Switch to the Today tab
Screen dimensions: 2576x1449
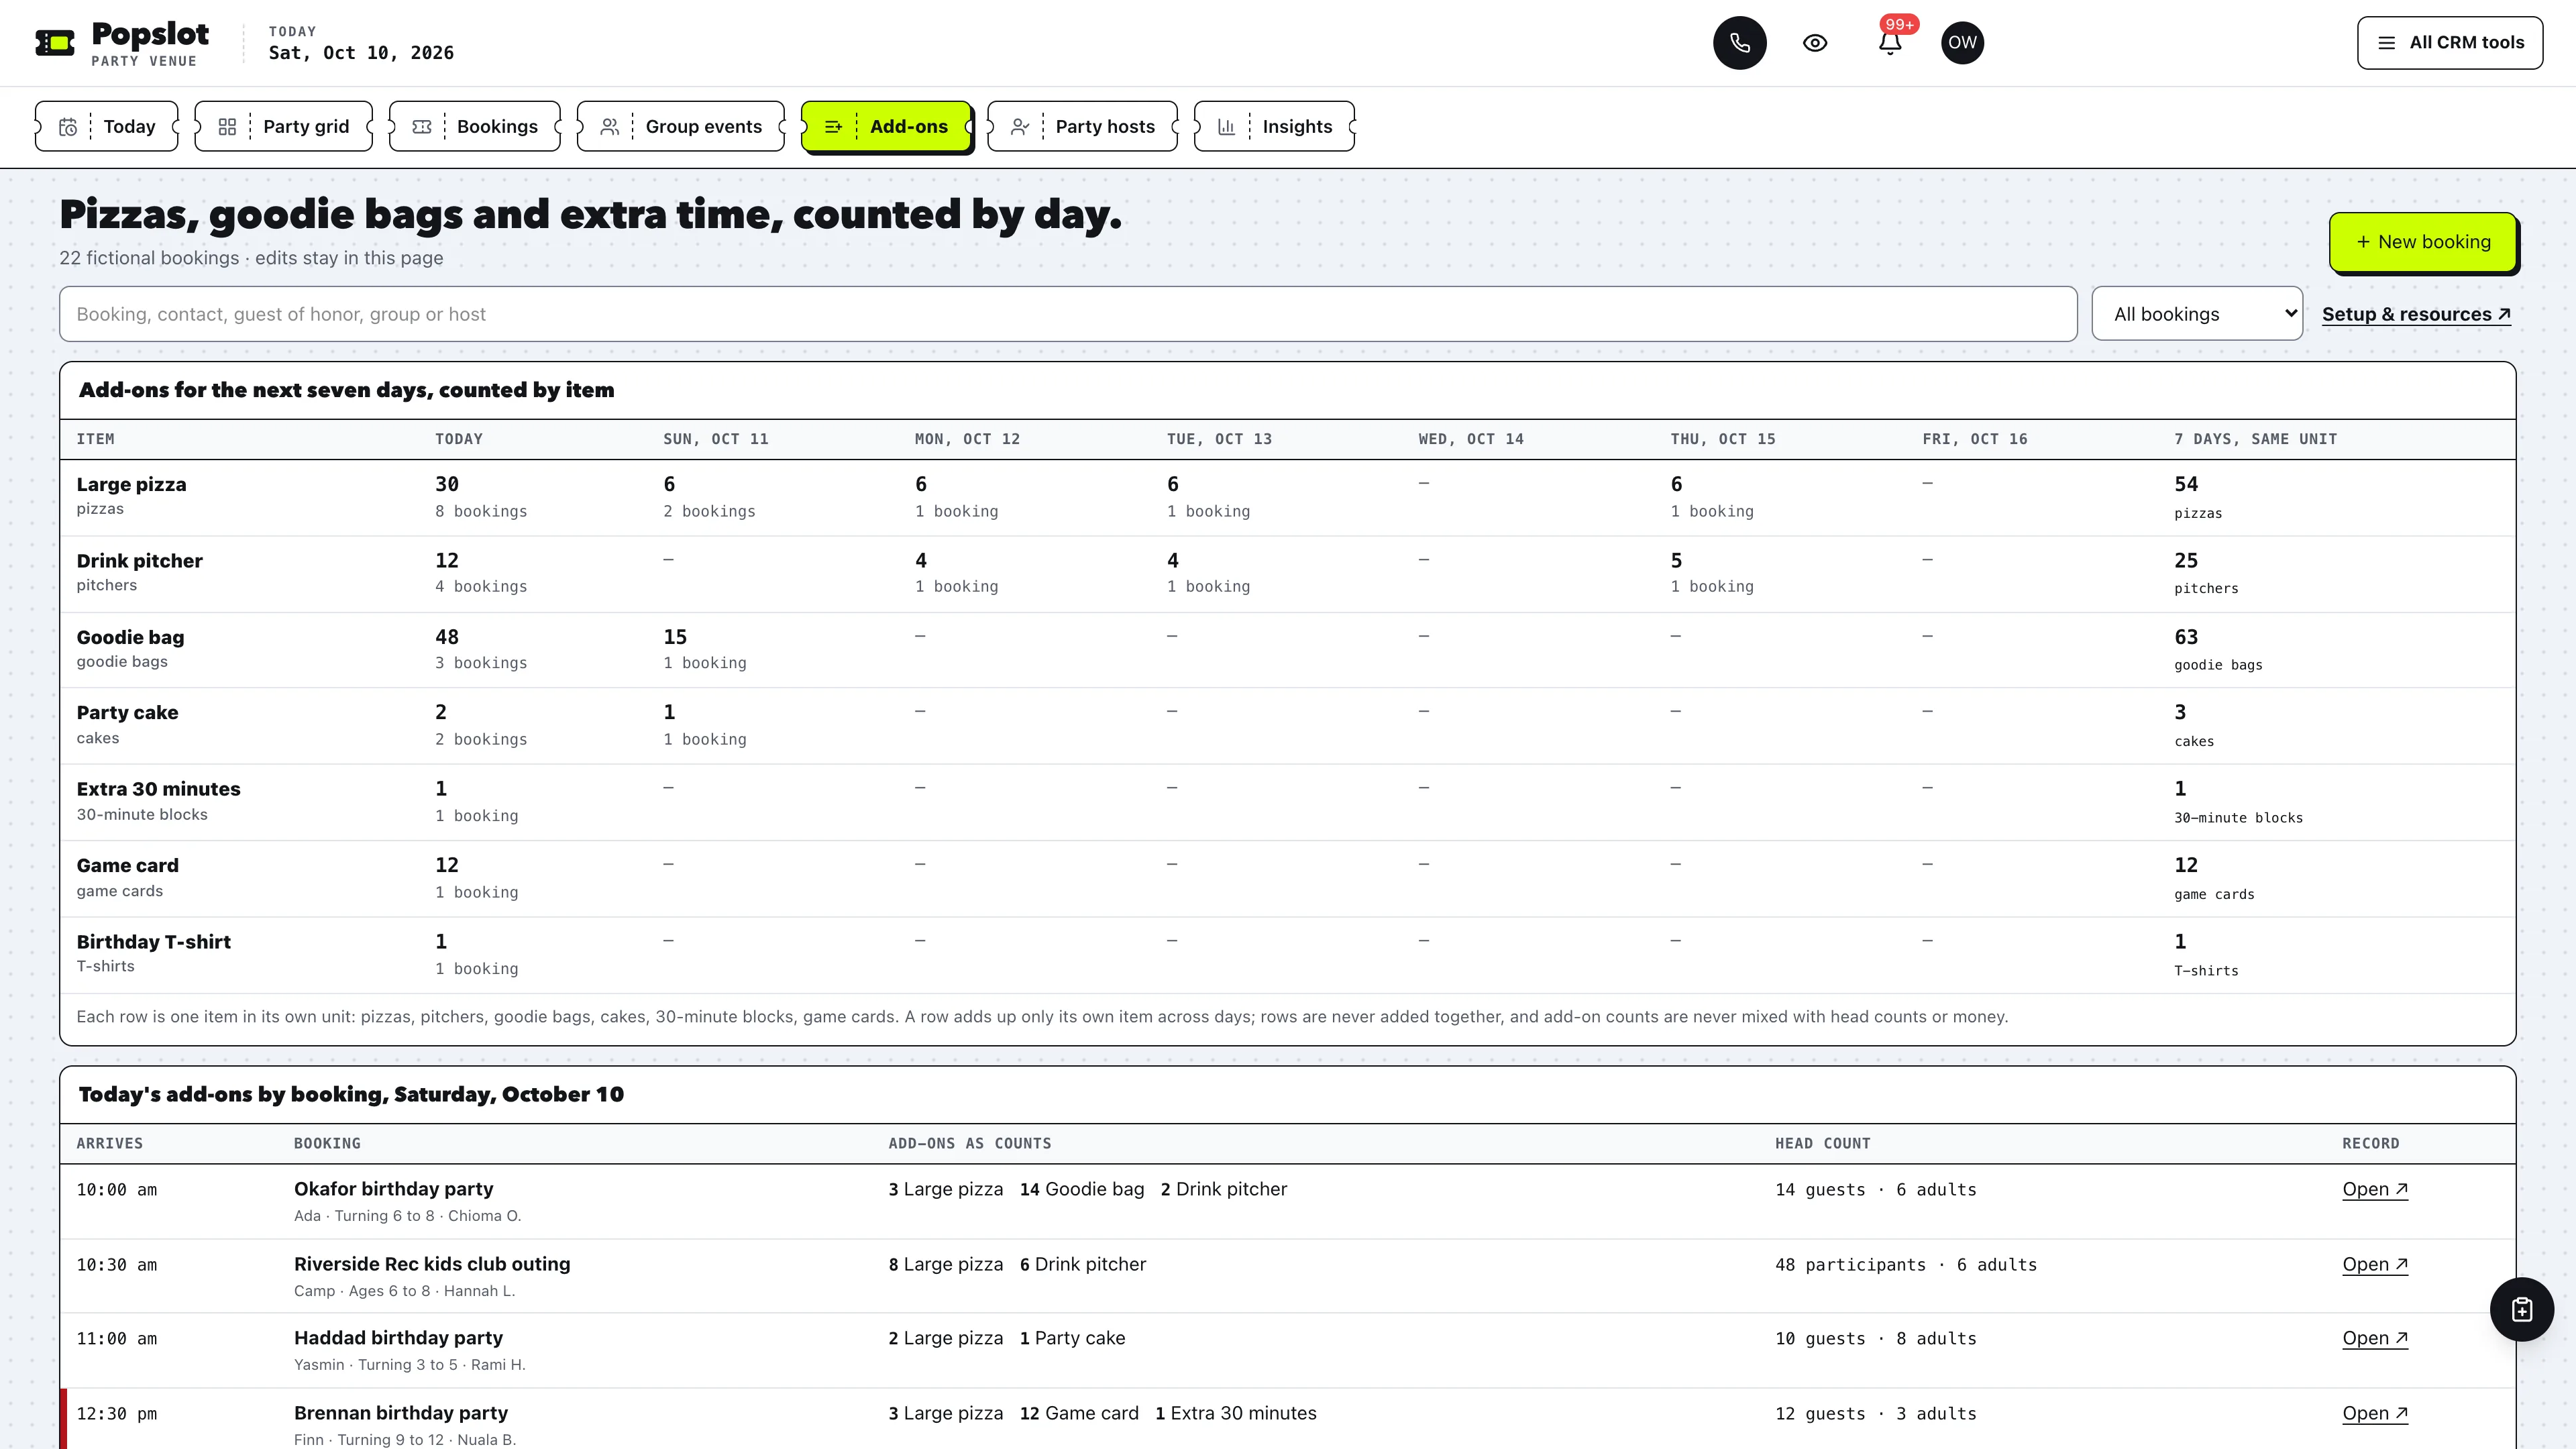click(x=107, y=126)
